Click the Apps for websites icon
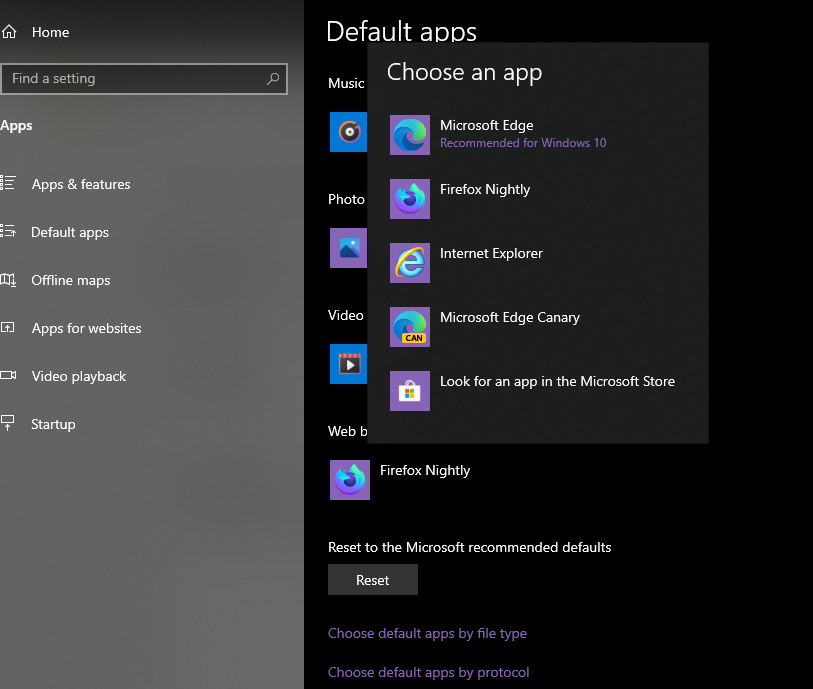The width and height of the screenshot is (813, 689). [8, 327]
